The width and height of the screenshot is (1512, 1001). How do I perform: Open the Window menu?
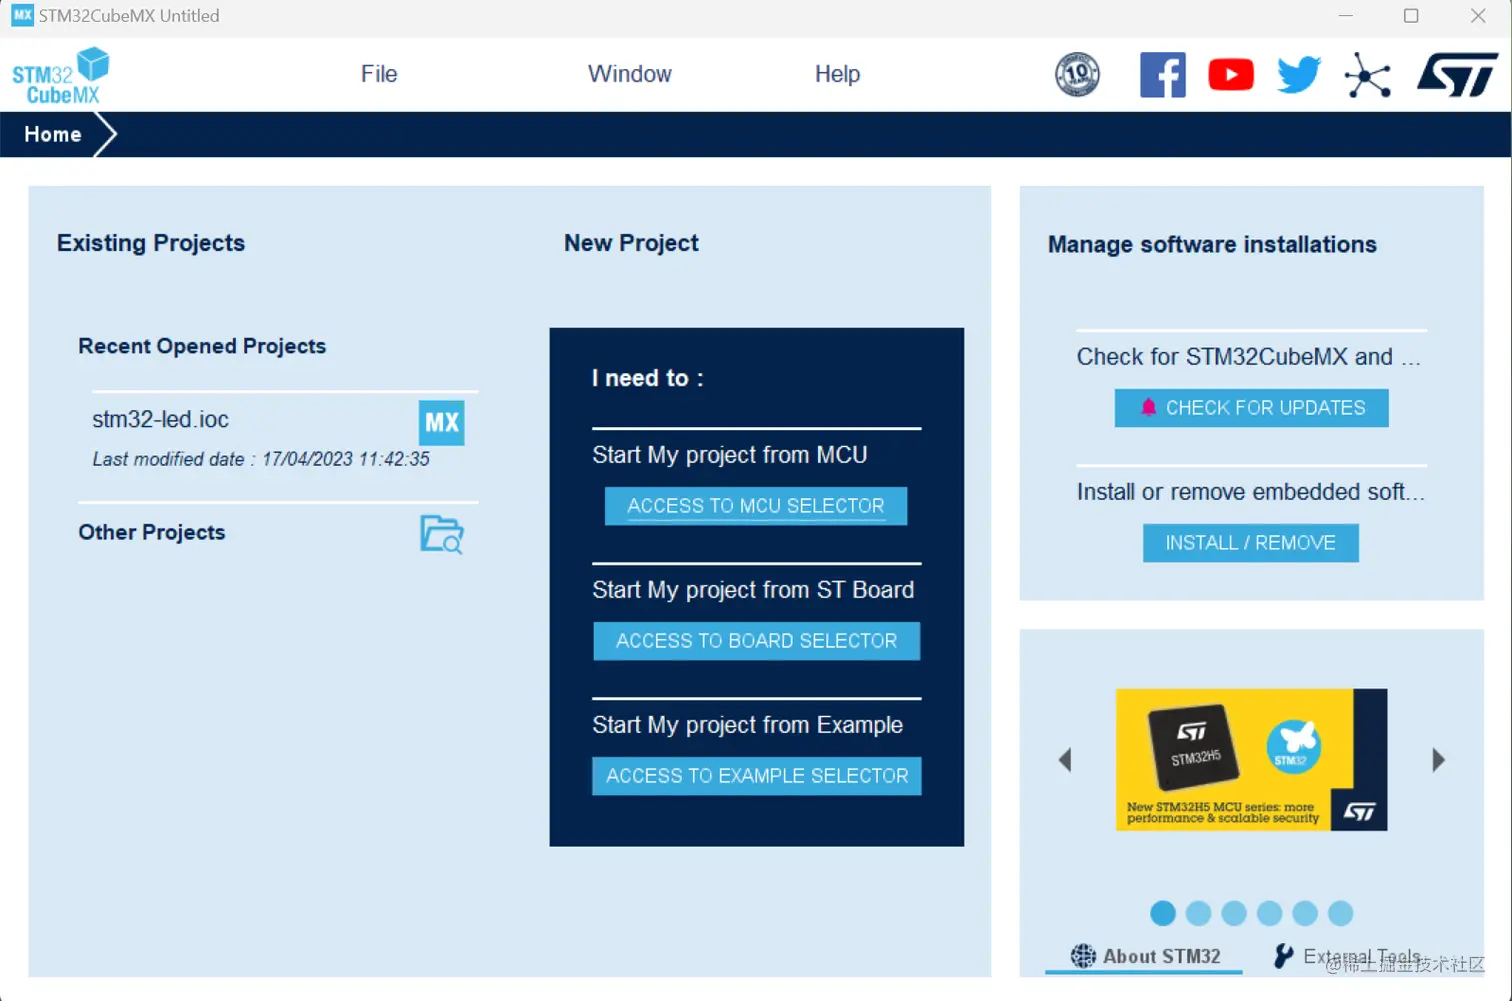[630, 74]
